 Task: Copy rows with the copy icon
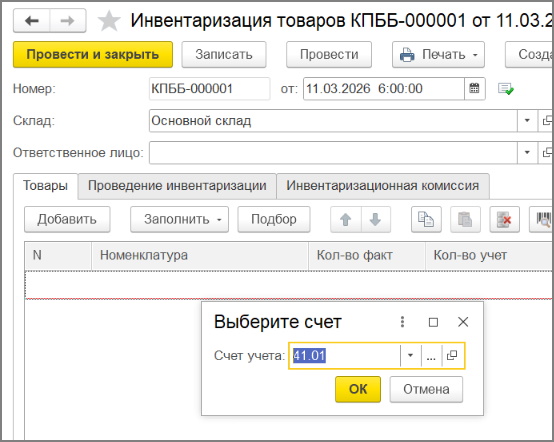click(x=426, y=219)
